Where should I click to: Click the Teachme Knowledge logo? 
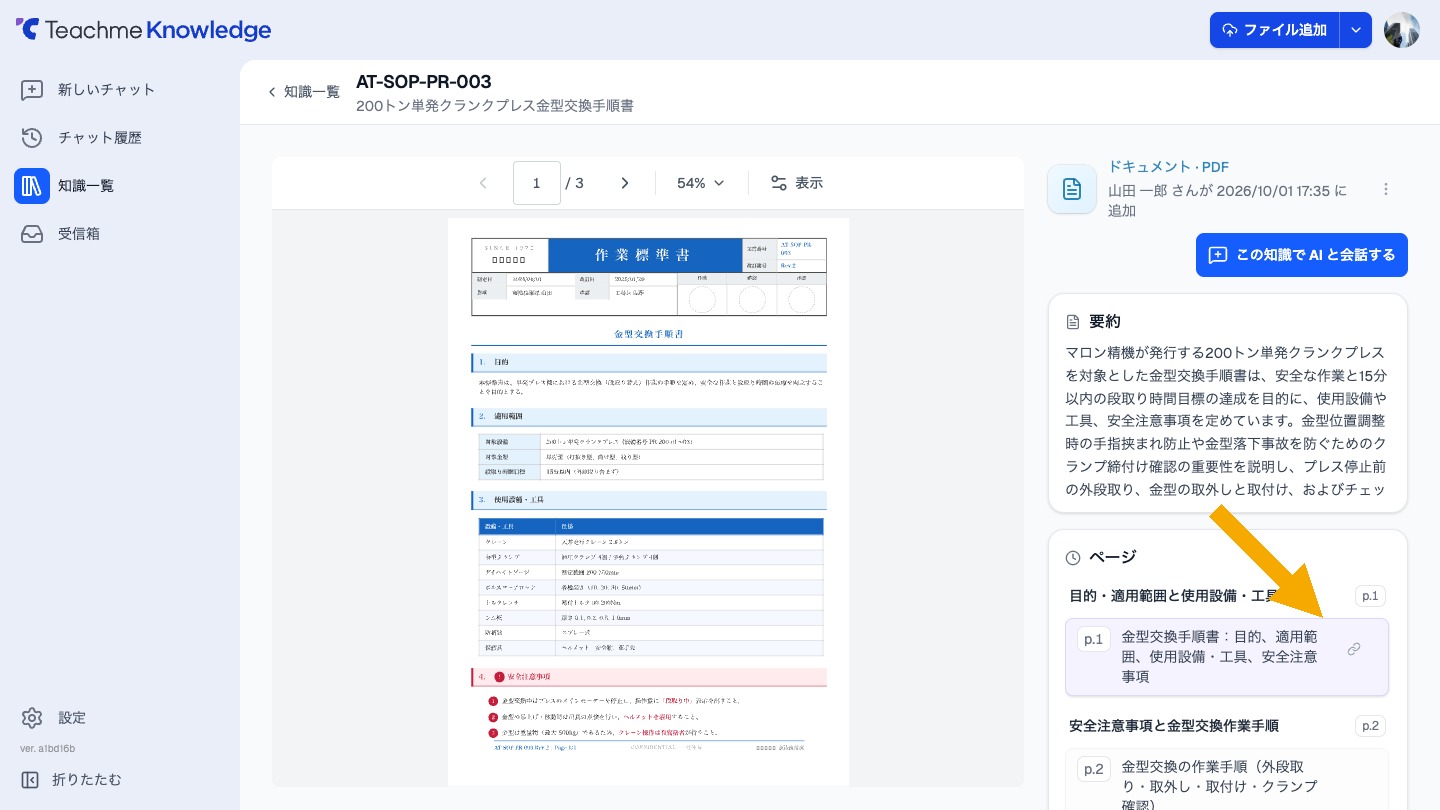click(x=143, y=30)
